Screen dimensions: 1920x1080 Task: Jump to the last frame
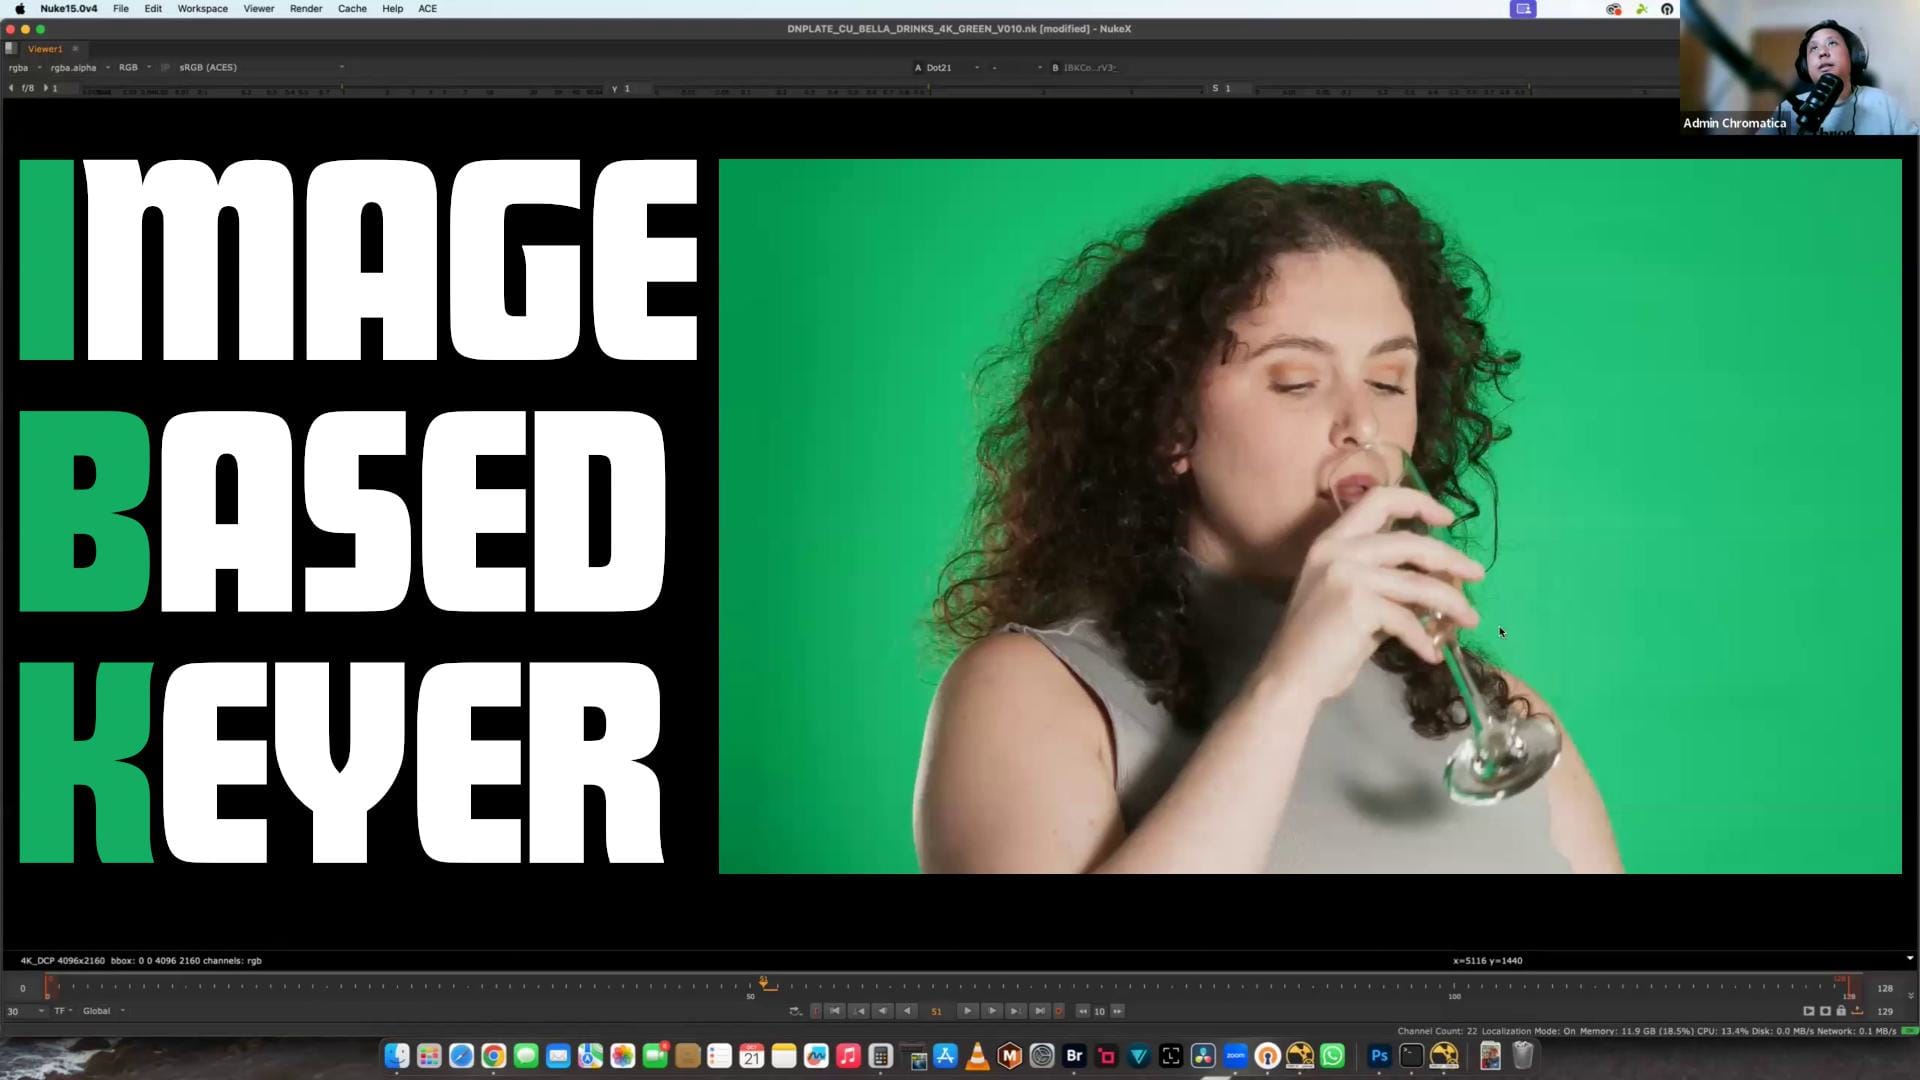click(1039, 1011)
